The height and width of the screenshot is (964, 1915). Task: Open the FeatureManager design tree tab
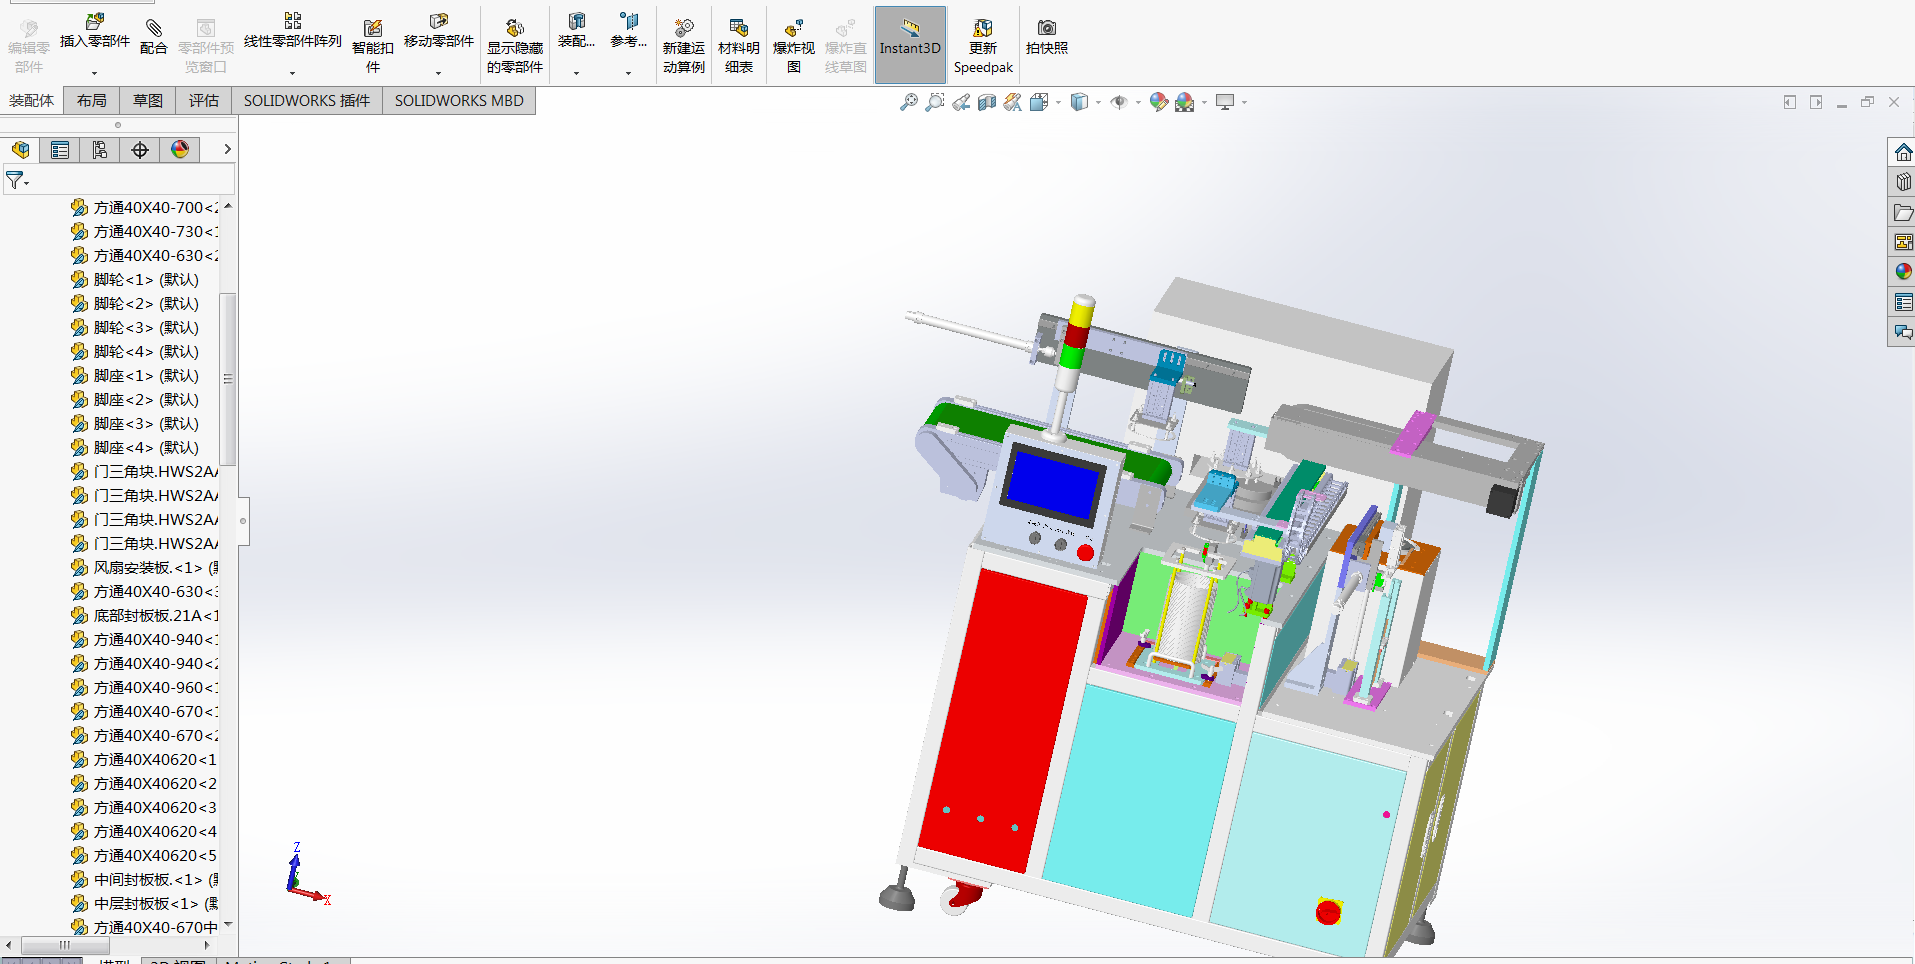(20, 150)
